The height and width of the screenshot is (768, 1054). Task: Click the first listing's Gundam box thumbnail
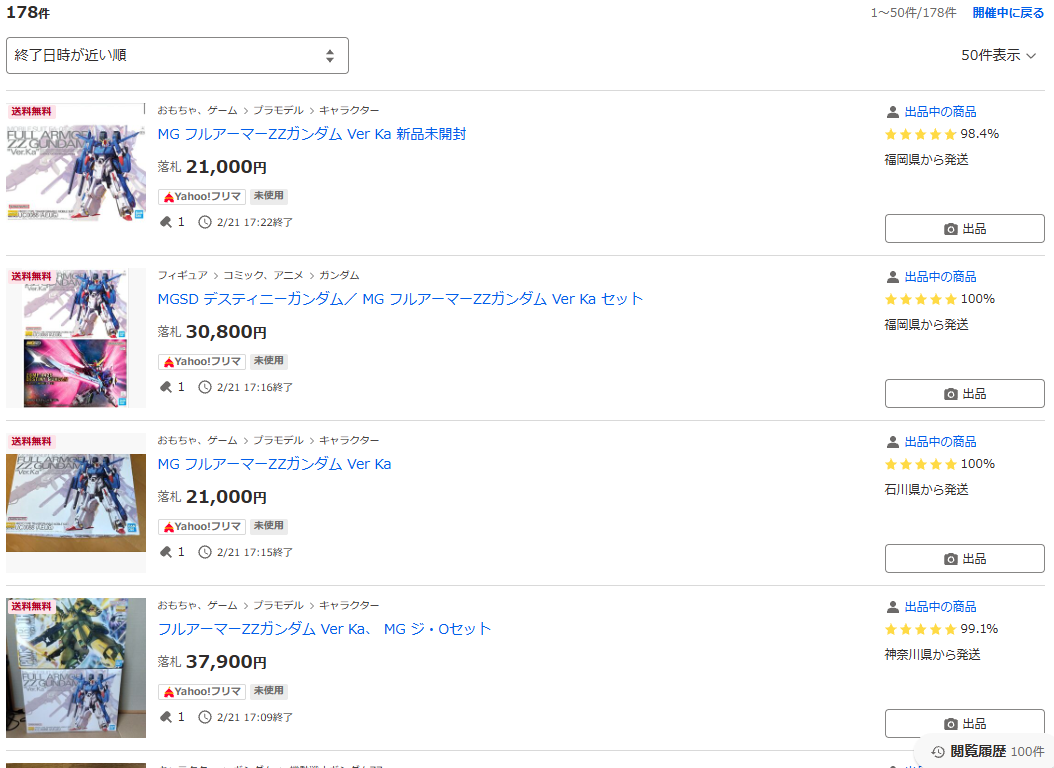coord(76,162)
